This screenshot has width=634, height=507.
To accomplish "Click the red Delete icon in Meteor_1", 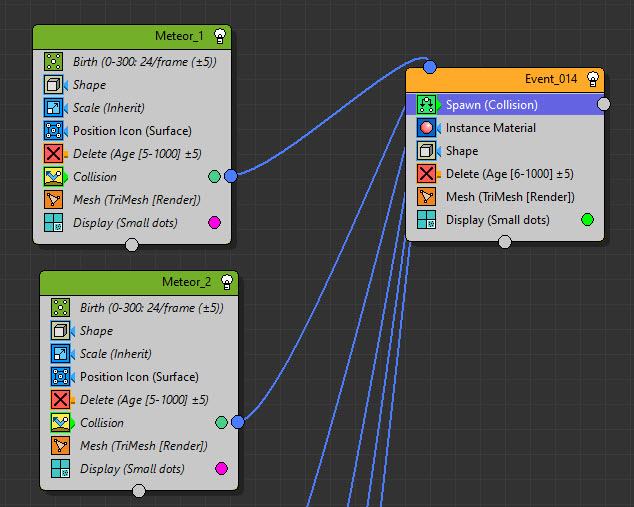I will [x=53, y=154].
